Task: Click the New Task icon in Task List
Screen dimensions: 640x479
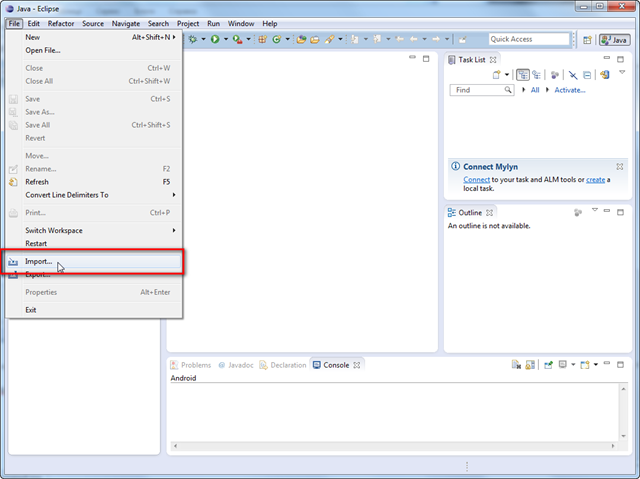Action: pyautogui.click(x=496, y=75)
